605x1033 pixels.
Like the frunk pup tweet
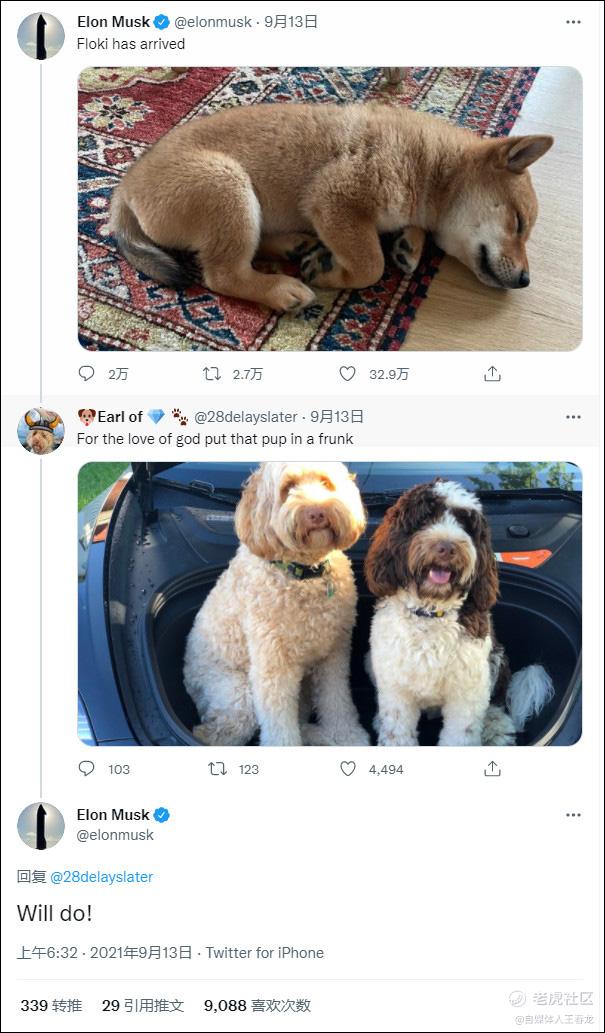coord(347,769)
